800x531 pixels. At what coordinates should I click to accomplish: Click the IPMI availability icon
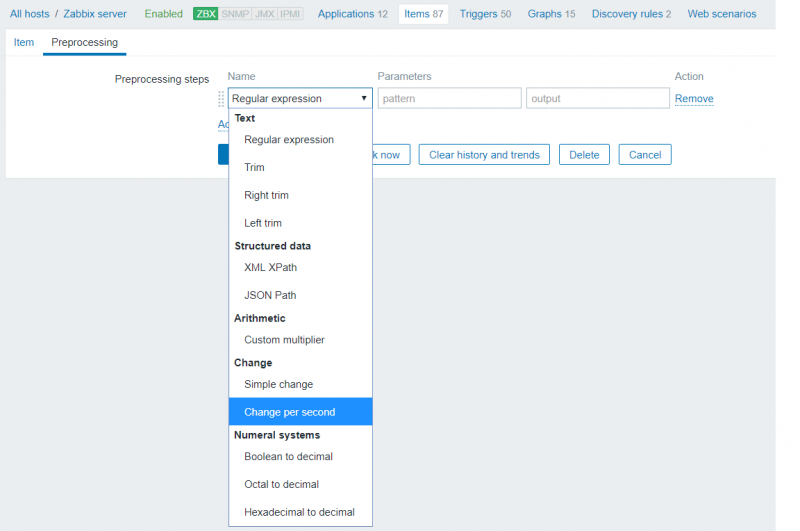(292, 14)
